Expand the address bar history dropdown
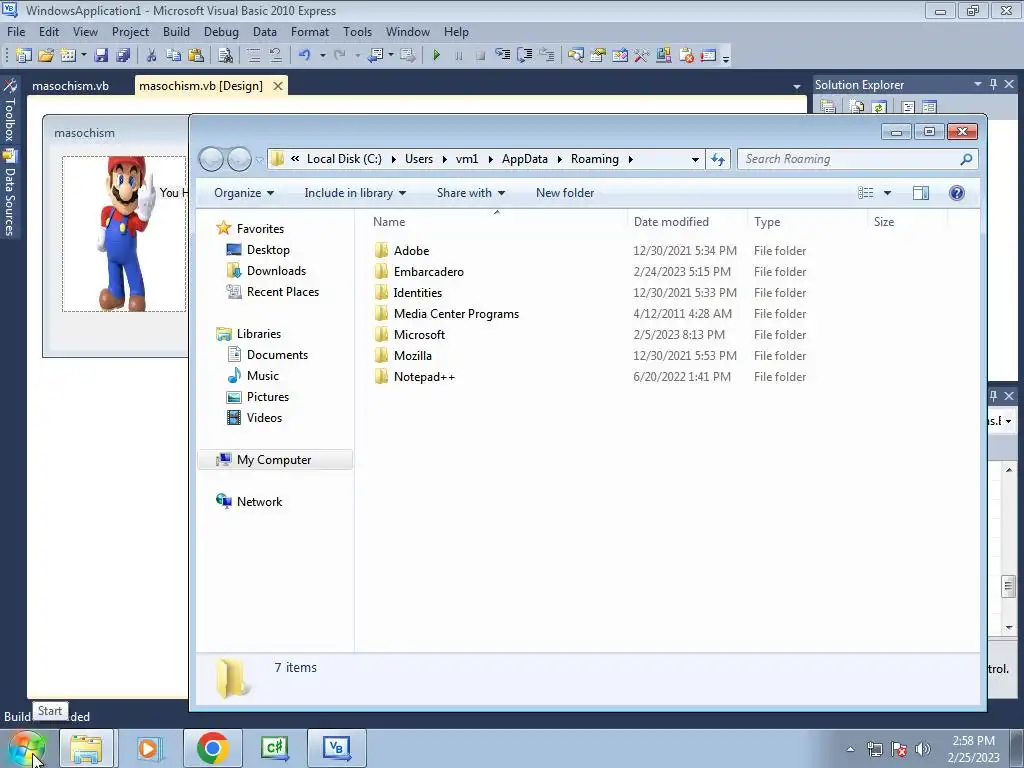Screen dimensions: 1024x768 point(696,159)
